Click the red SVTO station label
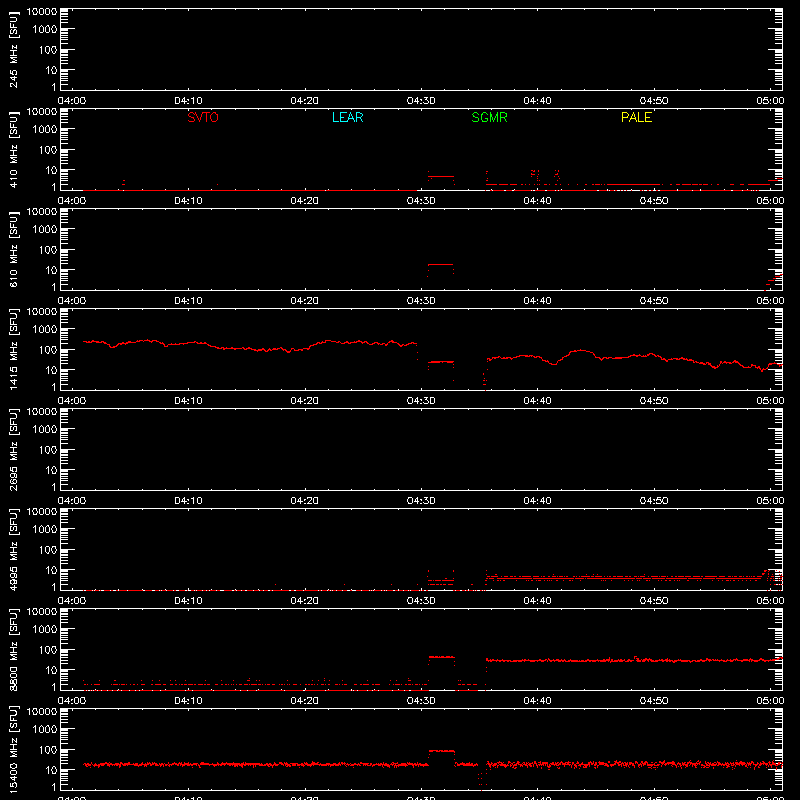Screen dimensions: 800x800 pyautogui.click(x=203, y=117)
